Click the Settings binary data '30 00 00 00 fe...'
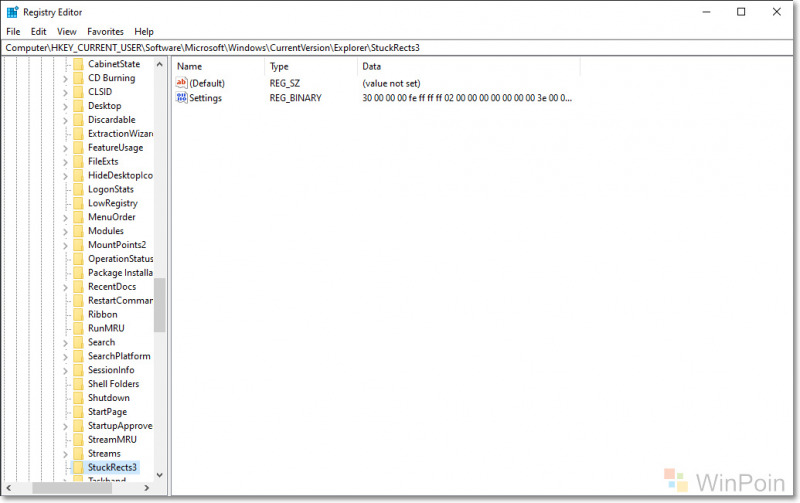This screenshot has width=800, height=503. click(467, 97)
